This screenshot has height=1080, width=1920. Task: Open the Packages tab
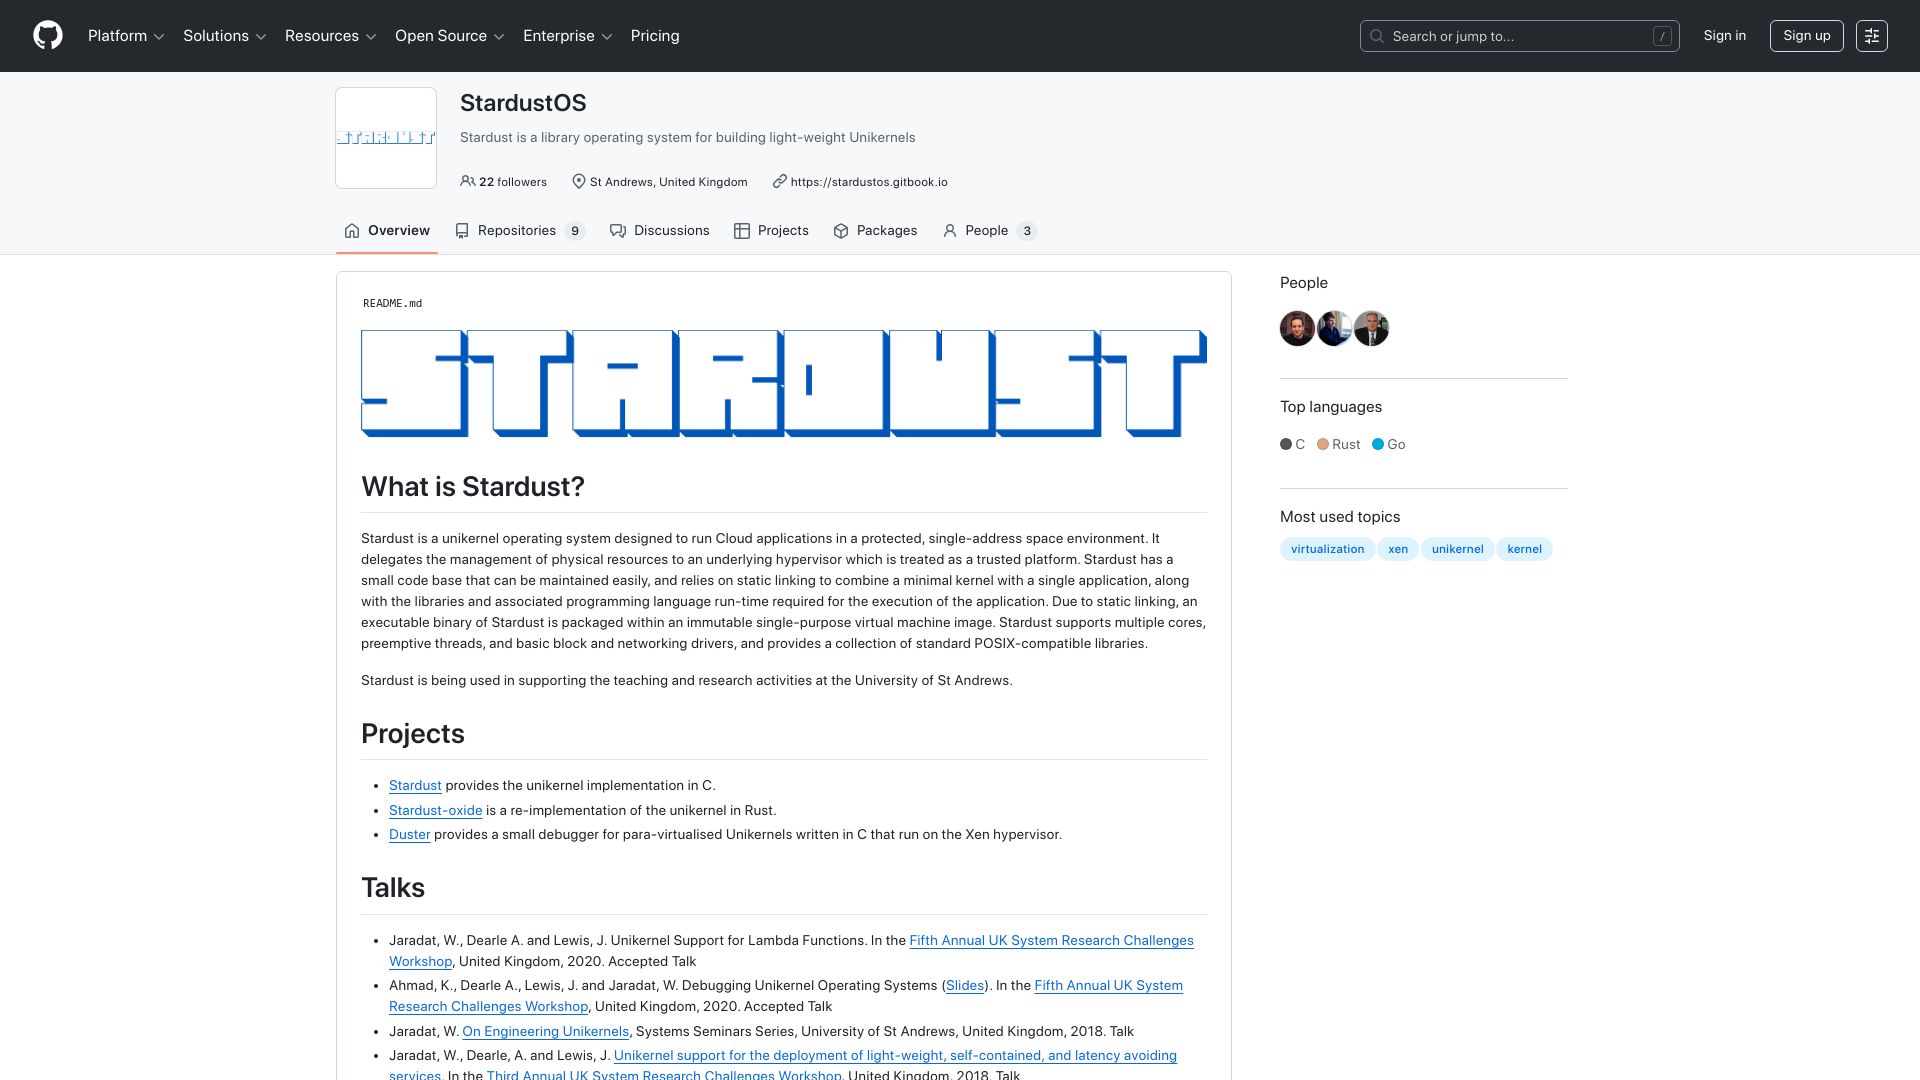pos(875,231)
